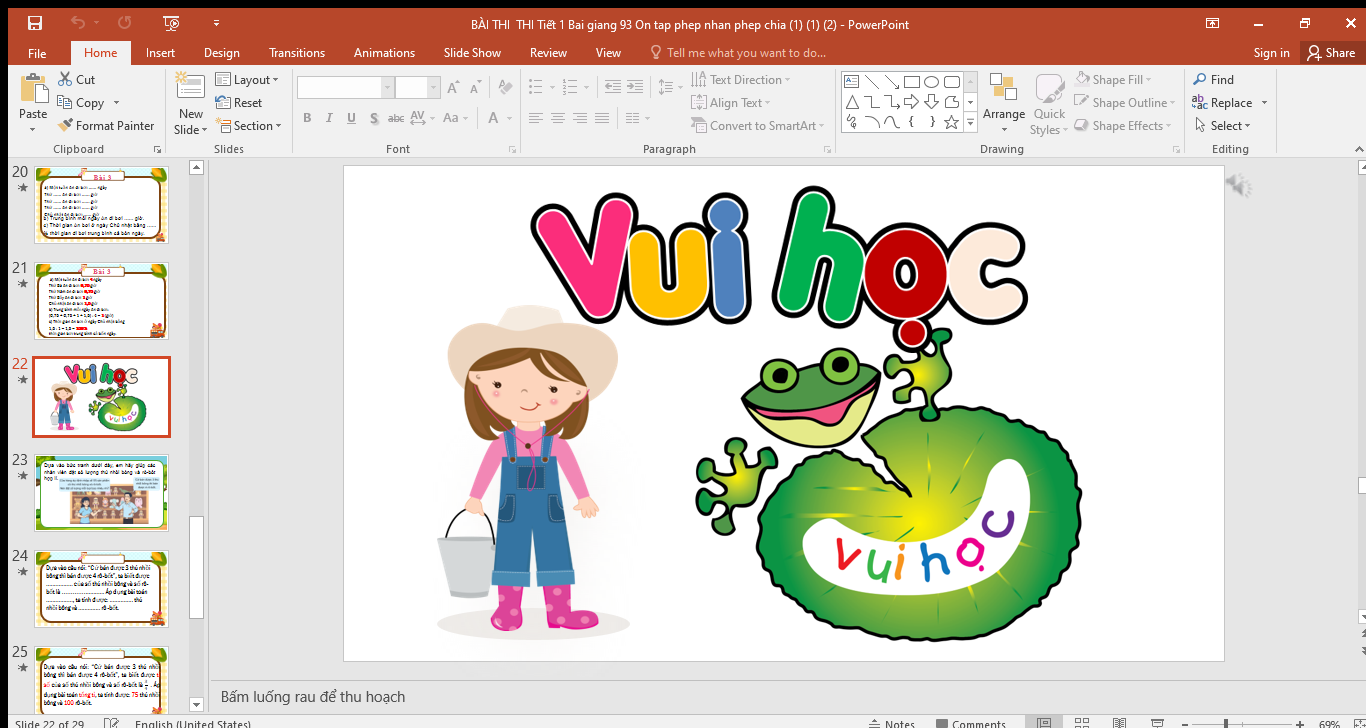
Task: Convert to SmartArt
Action: pyautogui.click(x=759, y=125)
